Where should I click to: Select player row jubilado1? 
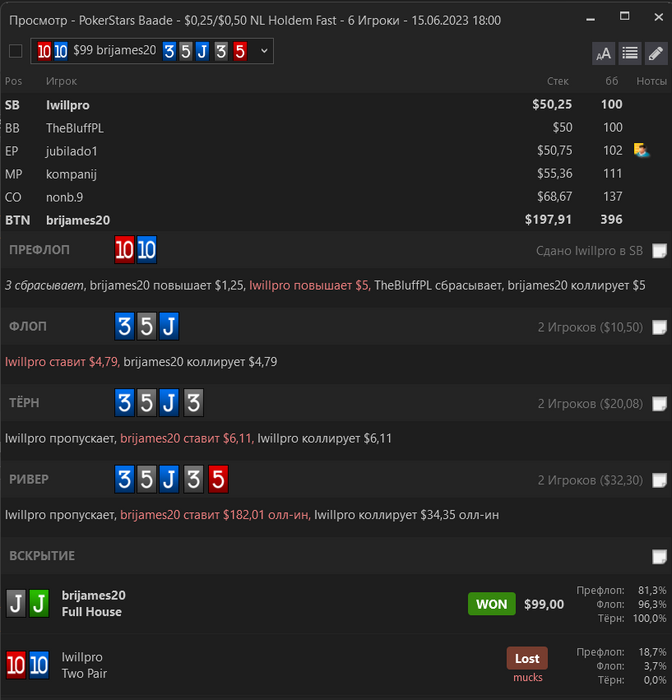tap(336, 151)
